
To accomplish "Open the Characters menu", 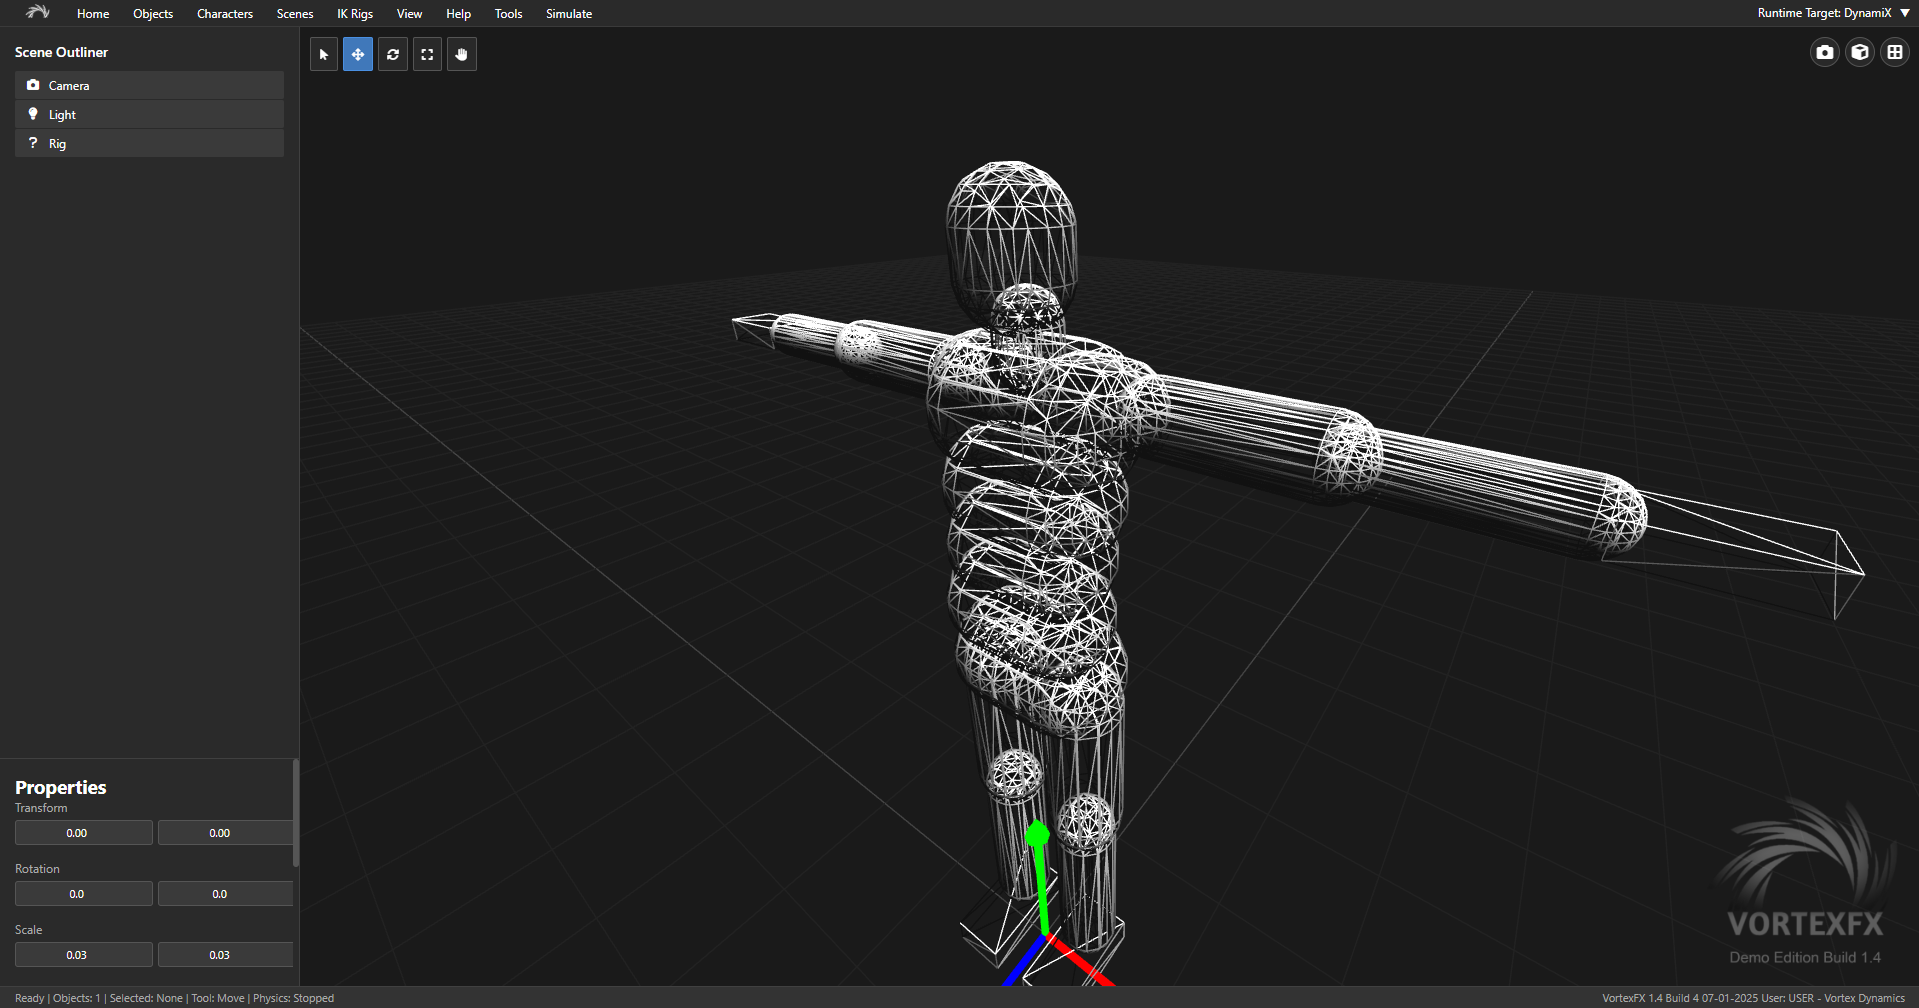I will tap(225, 14).
